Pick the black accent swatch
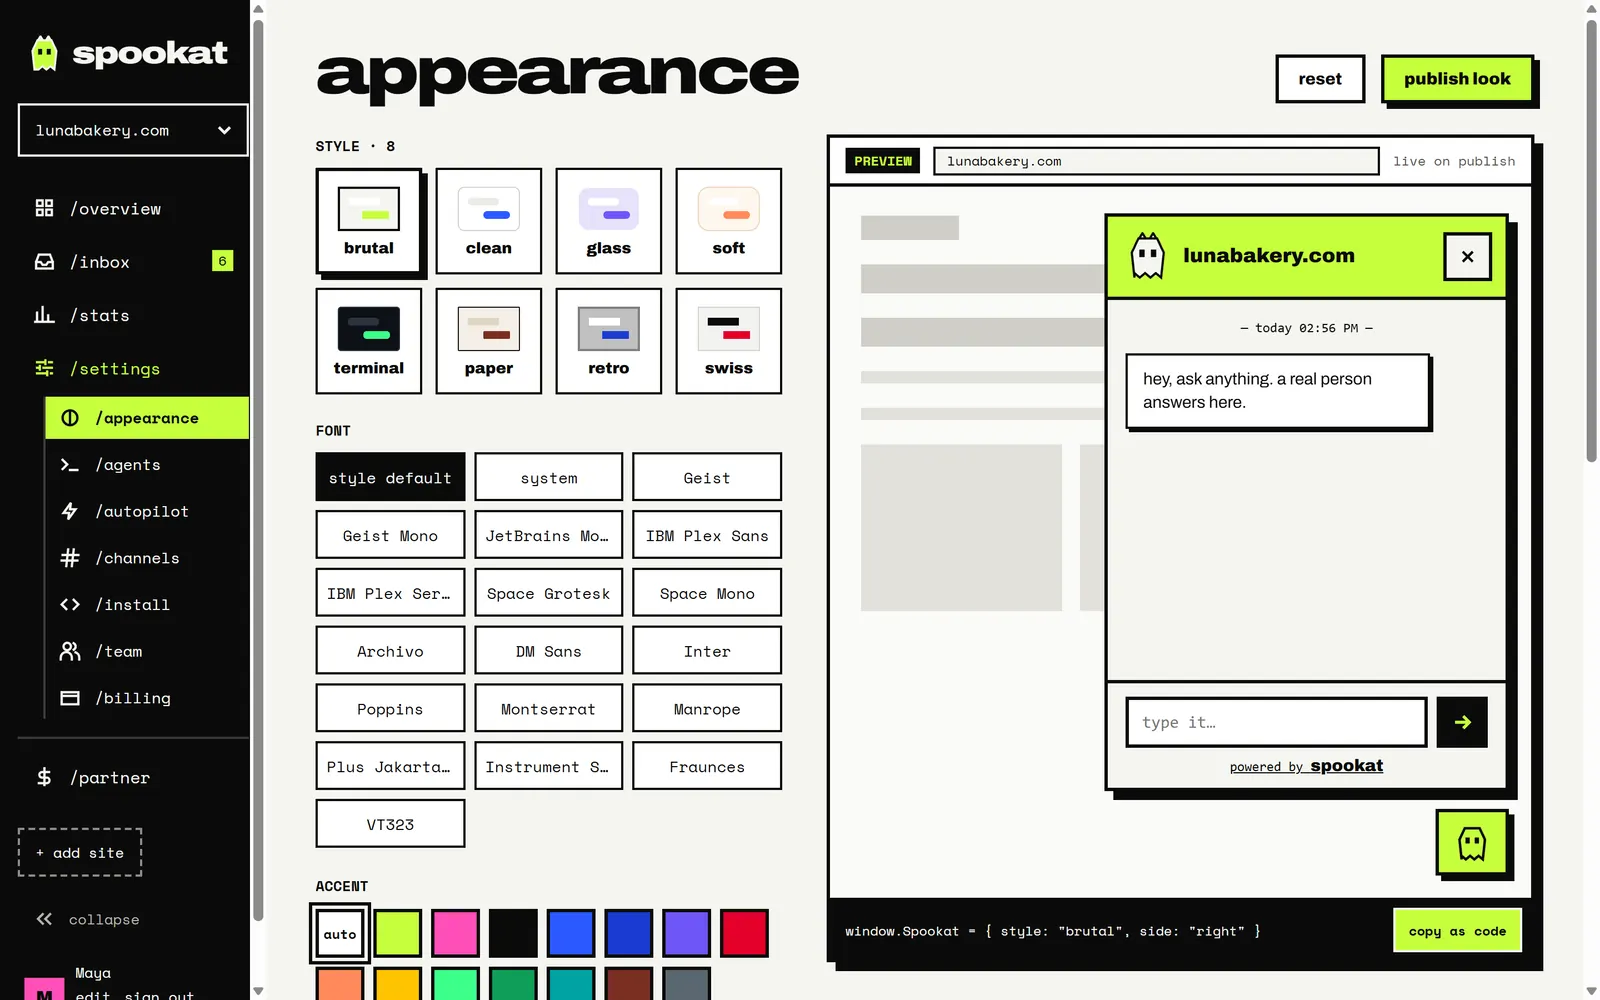Image resolution: width=1600 pixels, height=1000 pixels. click(514, 934)
